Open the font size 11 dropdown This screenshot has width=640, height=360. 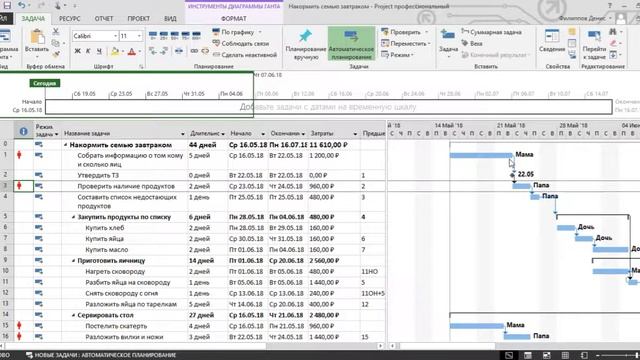pos(139,36)
